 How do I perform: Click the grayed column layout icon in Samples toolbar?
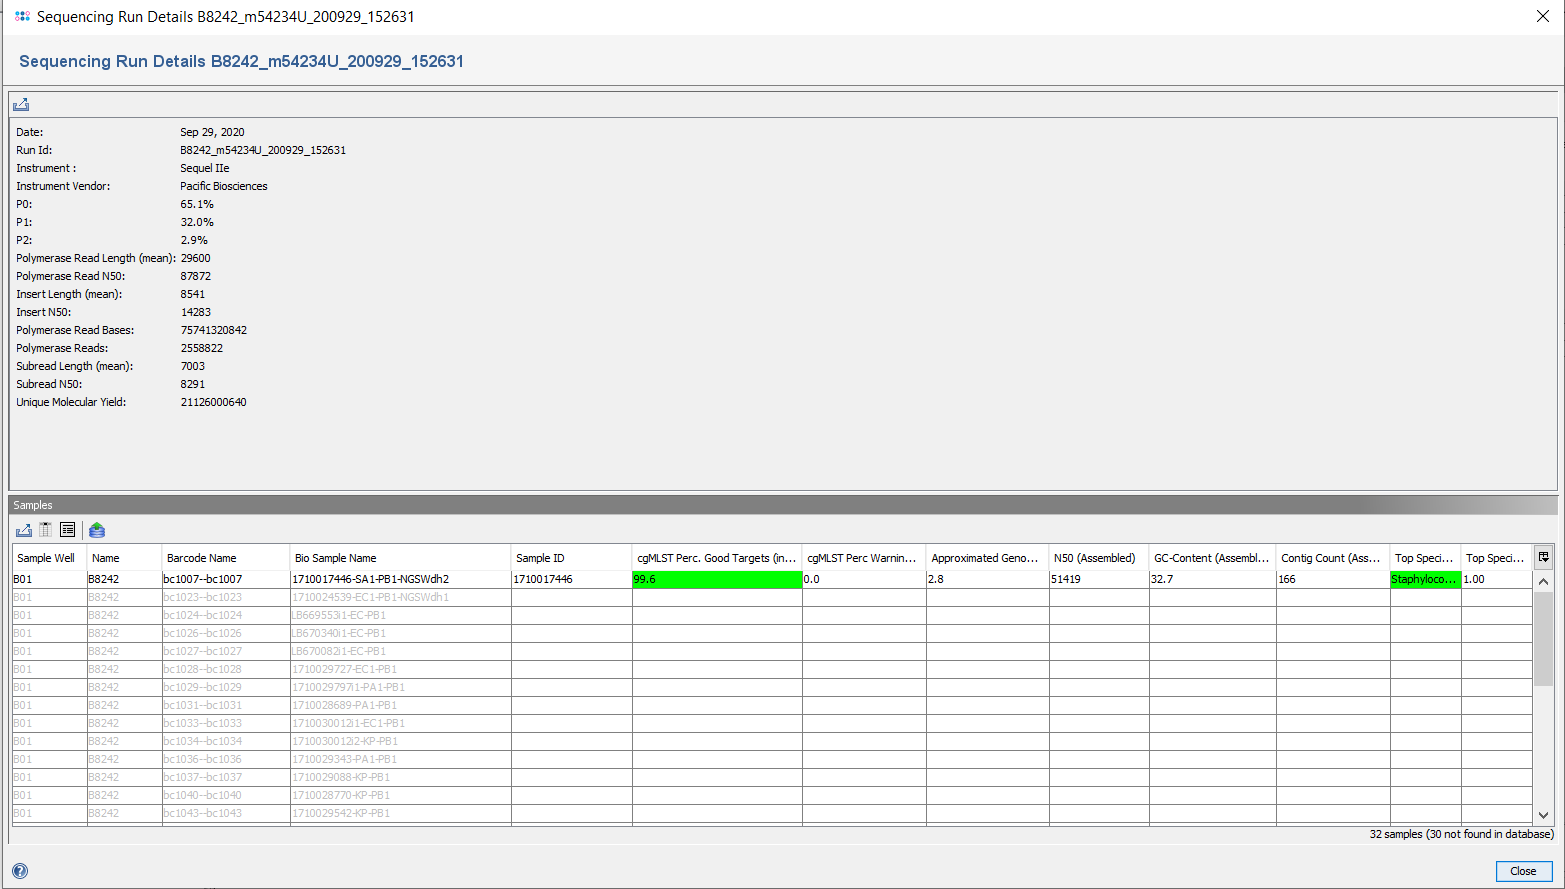[46, 530]
